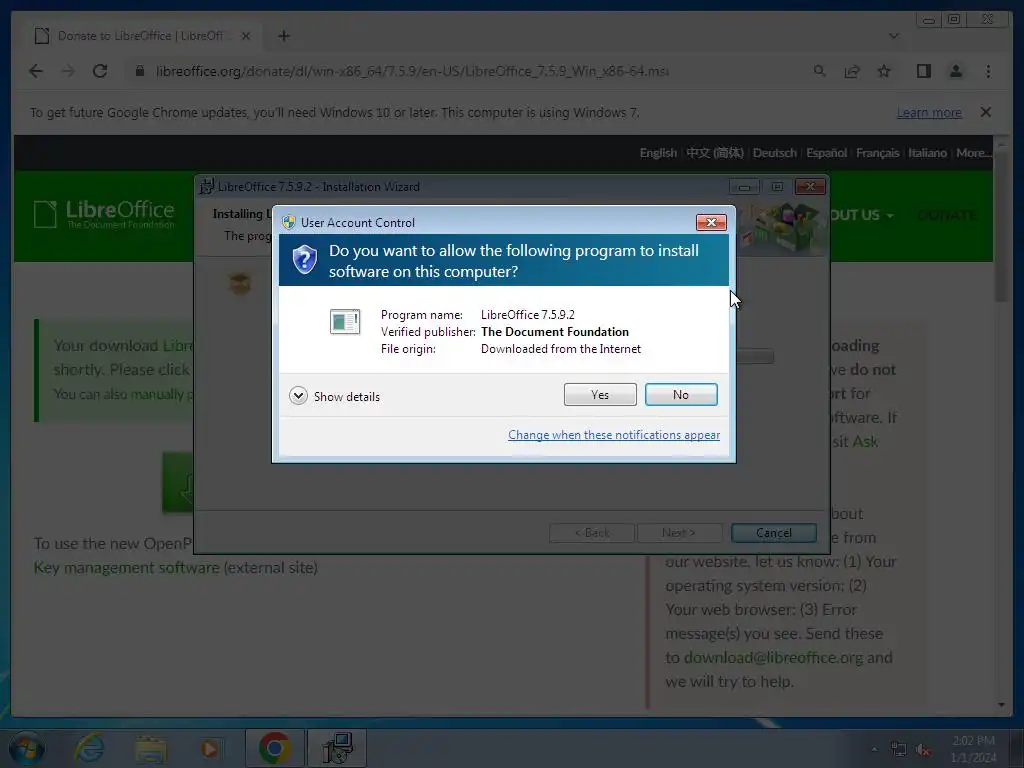
Task: Click the Chrome address bar URL
Action: coord(411,71)
